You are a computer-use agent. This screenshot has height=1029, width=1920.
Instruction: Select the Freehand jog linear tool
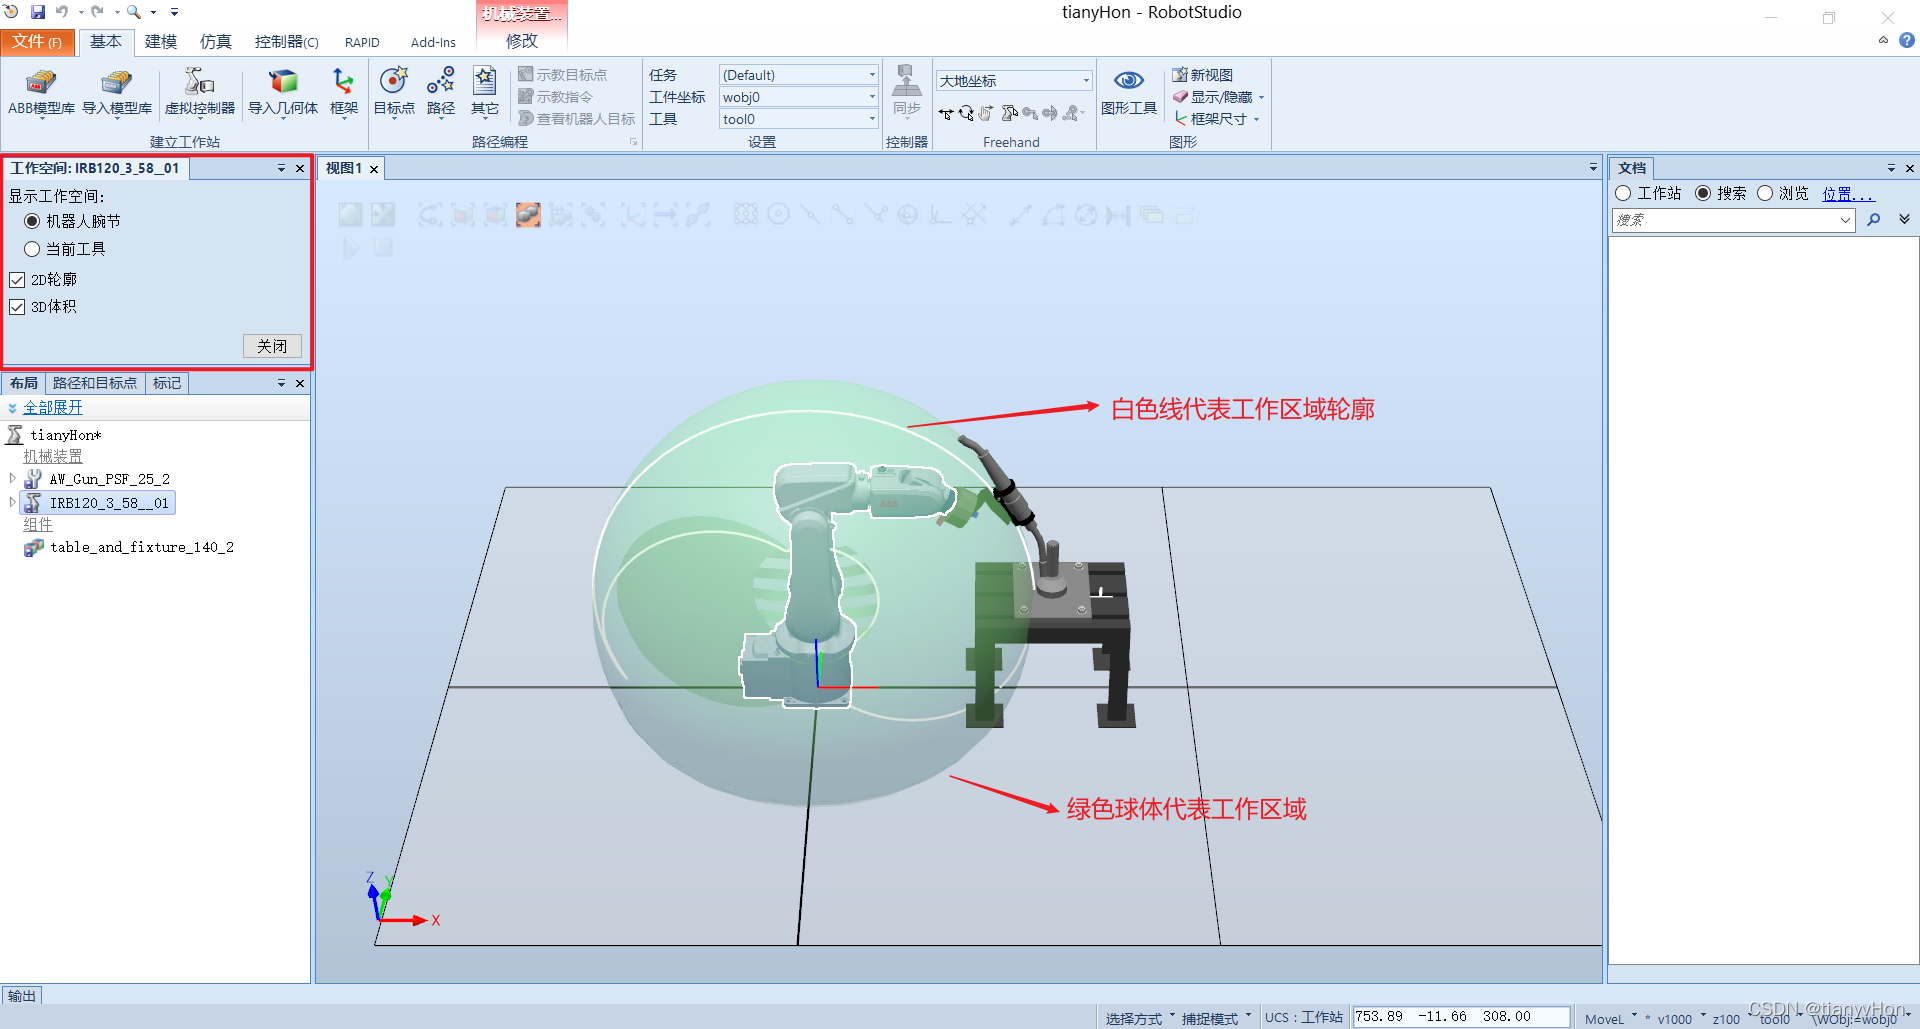[x=1029, y=114]
